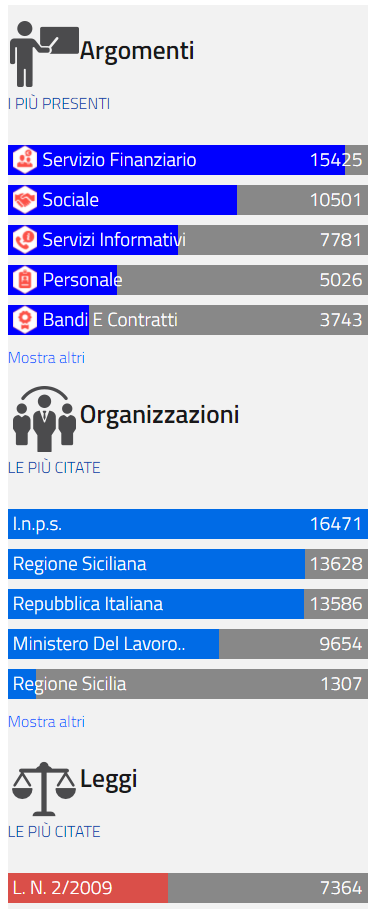Open the Repubblica Italiana entry
The image size is (378, 909).
coord(188,604)
